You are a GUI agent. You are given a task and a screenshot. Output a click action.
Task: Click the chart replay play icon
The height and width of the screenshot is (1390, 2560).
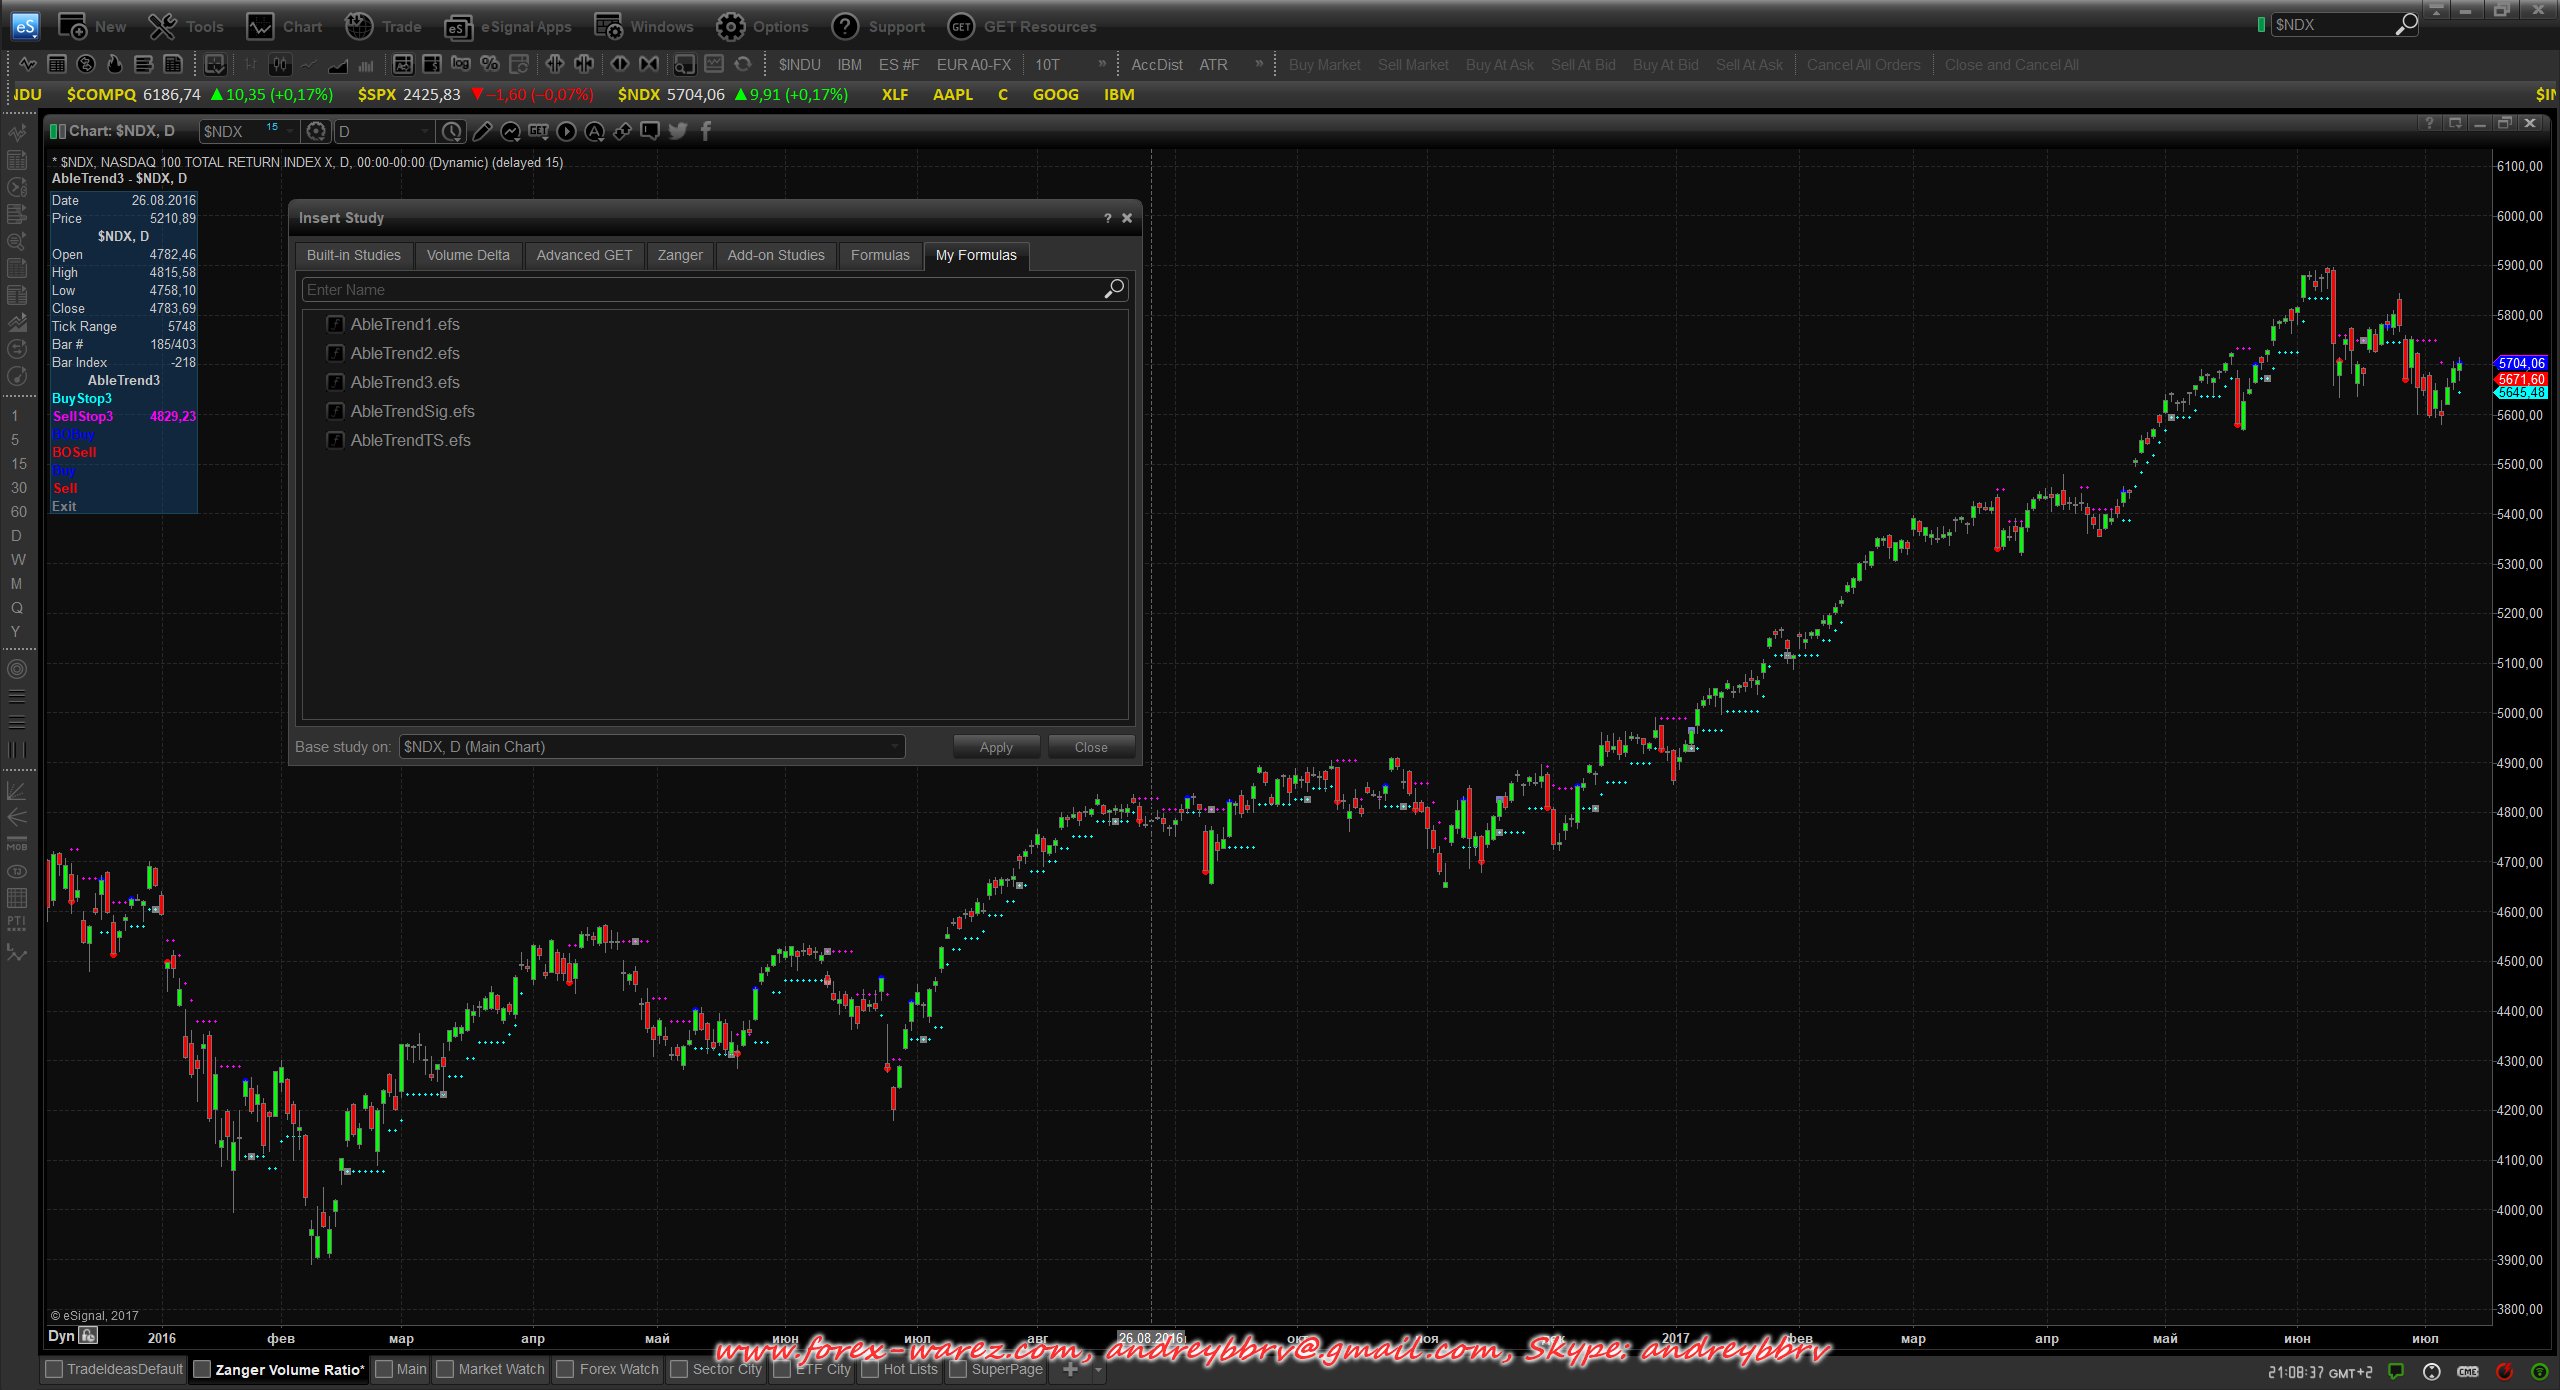(566, 131)
